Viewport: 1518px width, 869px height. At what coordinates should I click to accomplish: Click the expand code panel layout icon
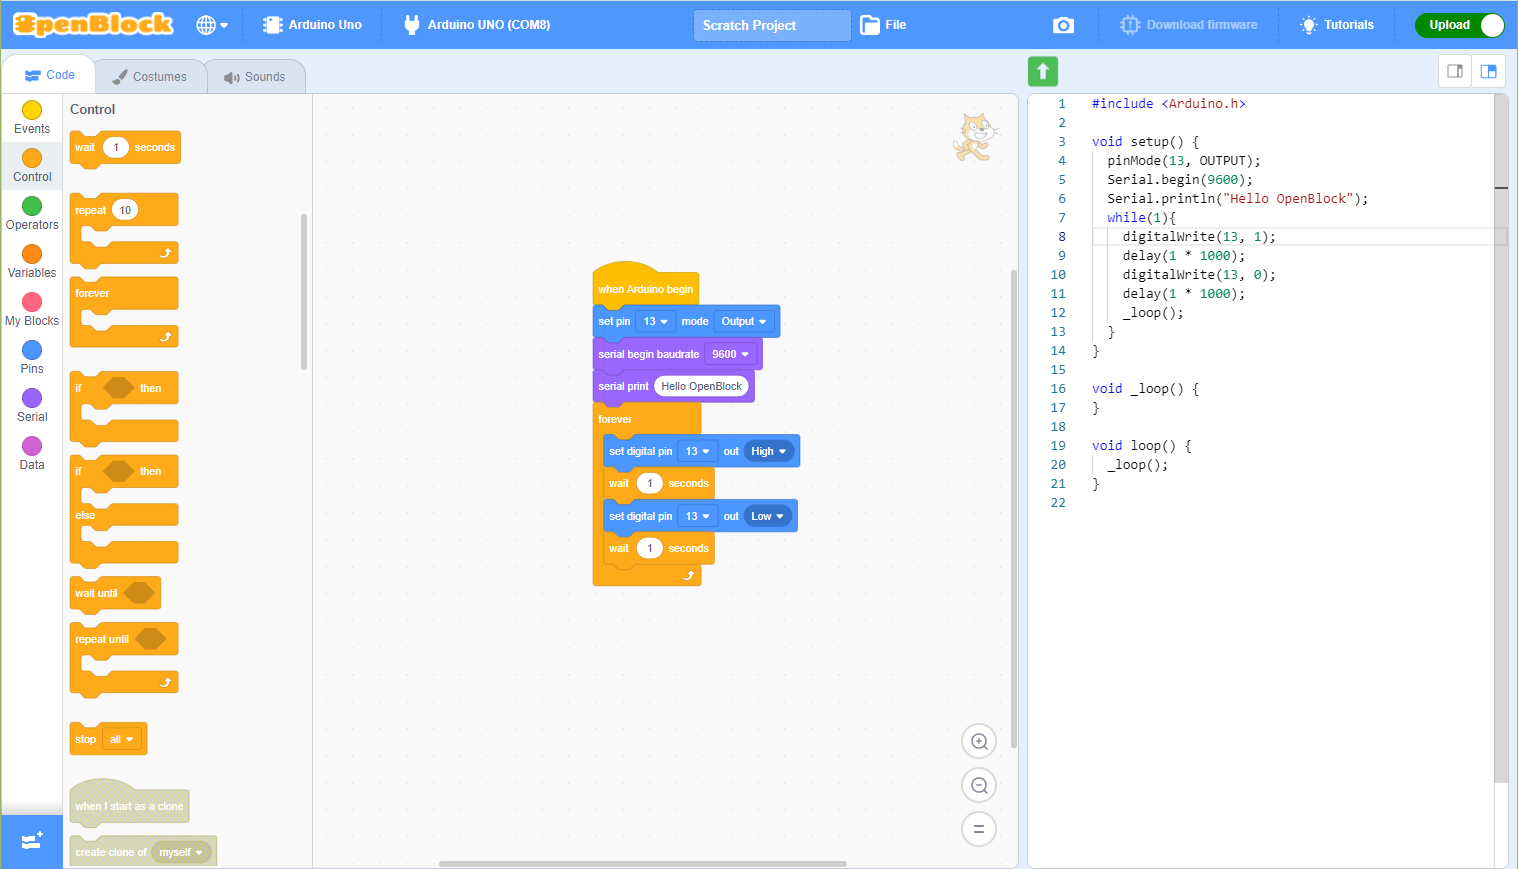pos(1488,71)
